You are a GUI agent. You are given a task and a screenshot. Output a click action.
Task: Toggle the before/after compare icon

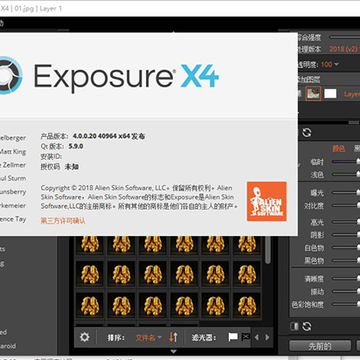point(294,327)
